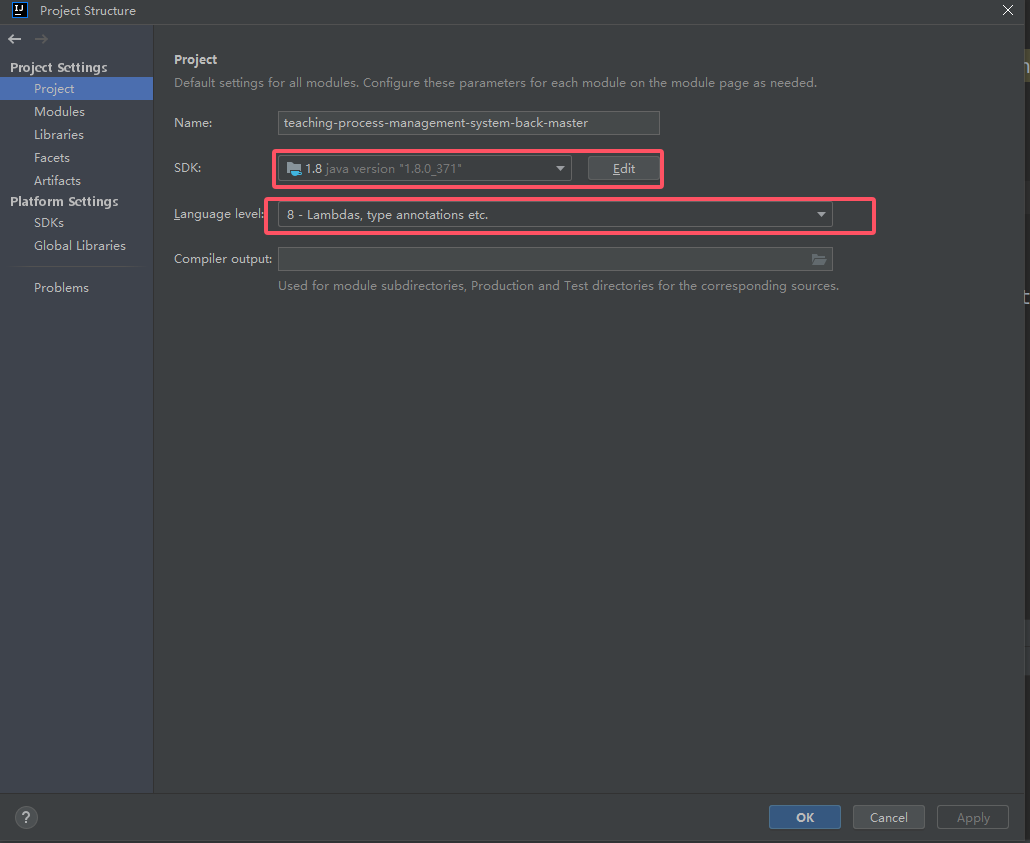Viewport: 1030px width, 843px height.
Task: Select Project in Project Settings
Action: pos(76,89)
